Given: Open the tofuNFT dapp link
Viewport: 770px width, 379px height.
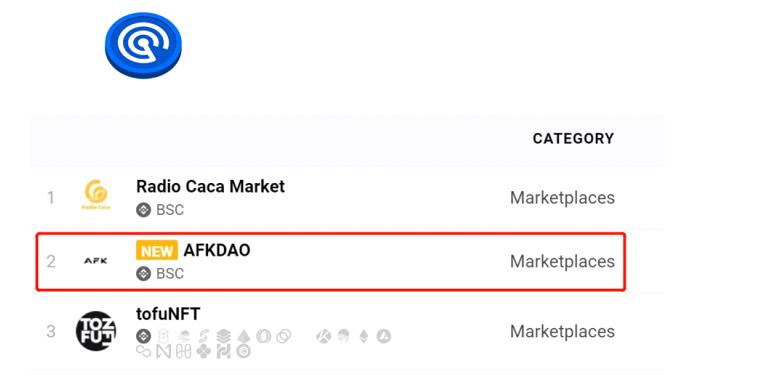Looking at the screenshot, I should 168,314.
